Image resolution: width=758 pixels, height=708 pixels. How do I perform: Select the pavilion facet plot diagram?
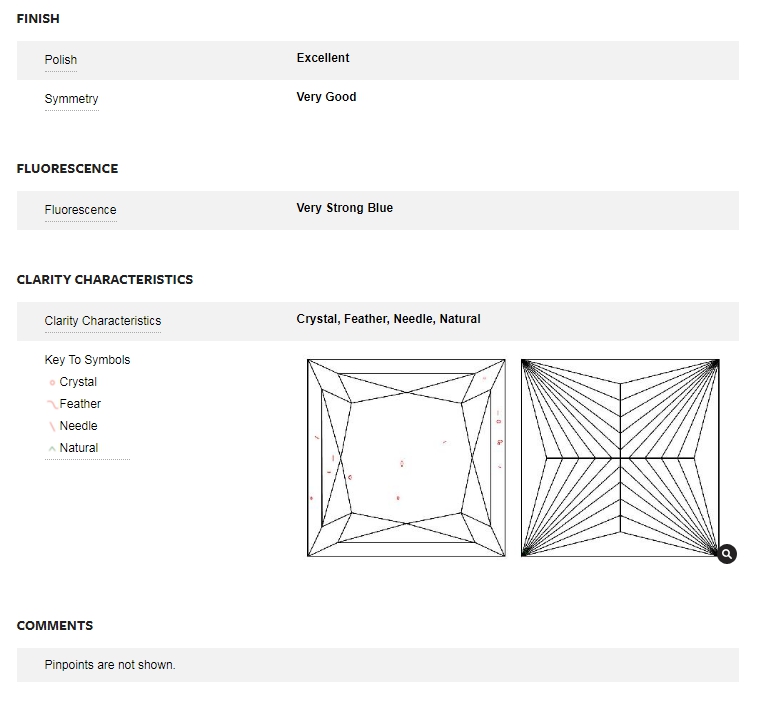click(620, 457)
